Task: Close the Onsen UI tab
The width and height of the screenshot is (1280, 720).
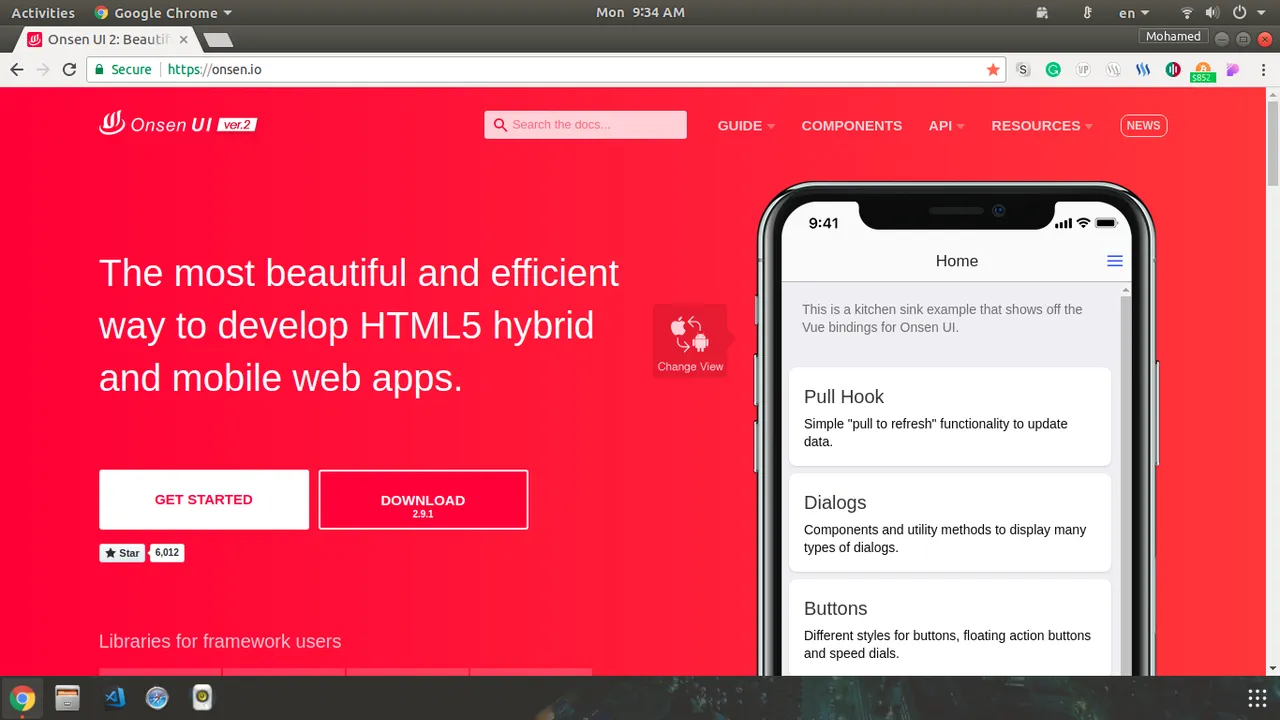Action: 183,40
